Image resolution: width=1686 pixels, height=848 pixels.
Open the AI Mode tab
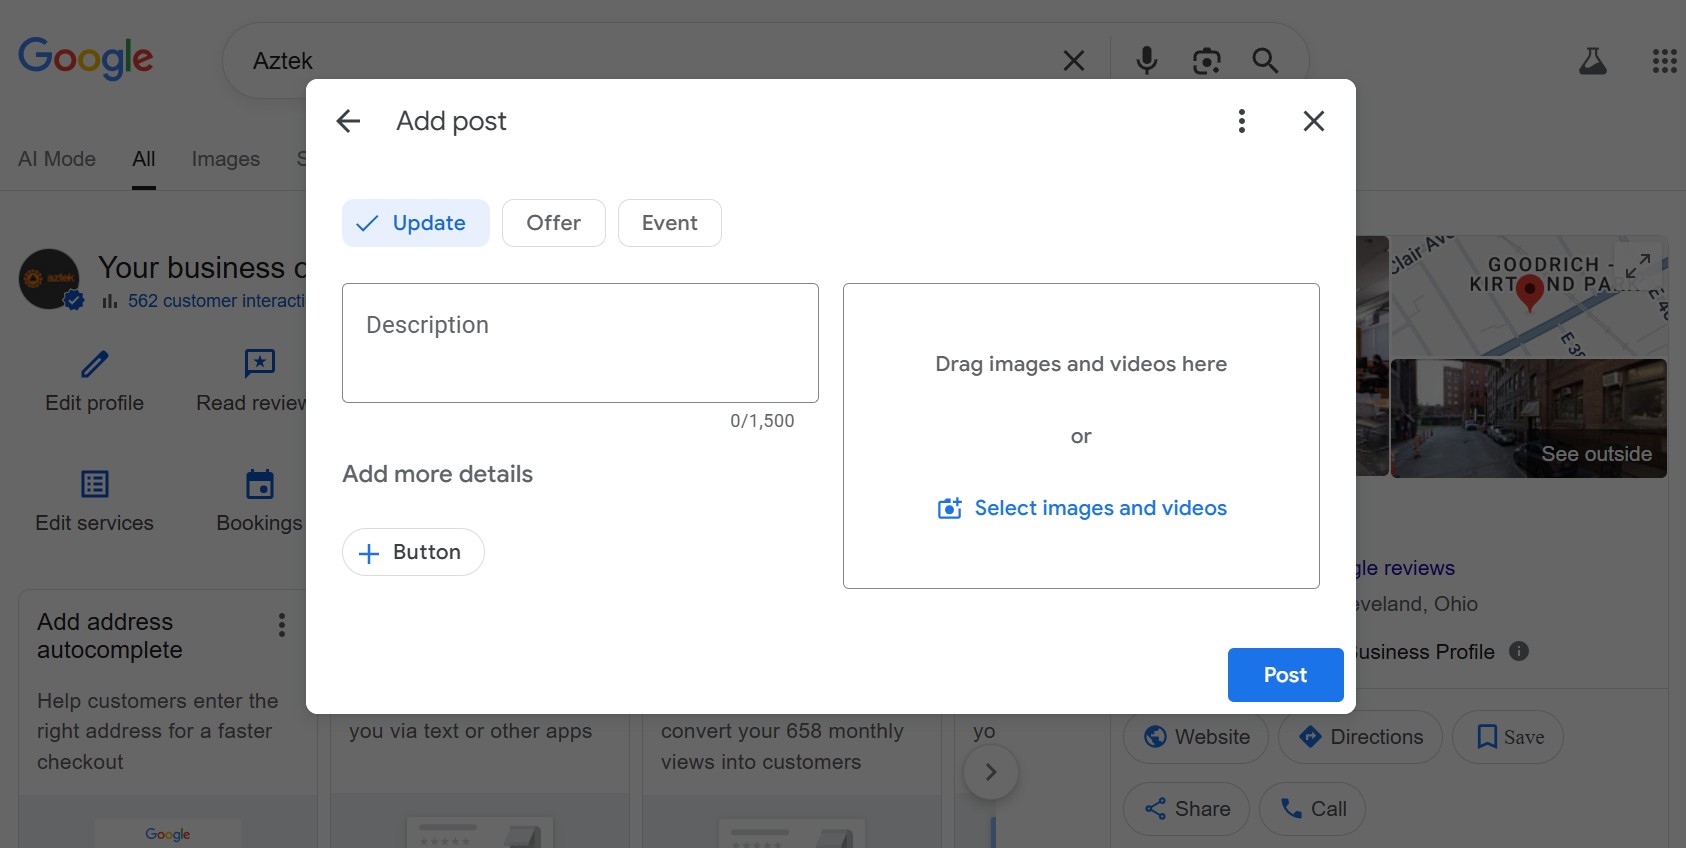tap(57, 159)
